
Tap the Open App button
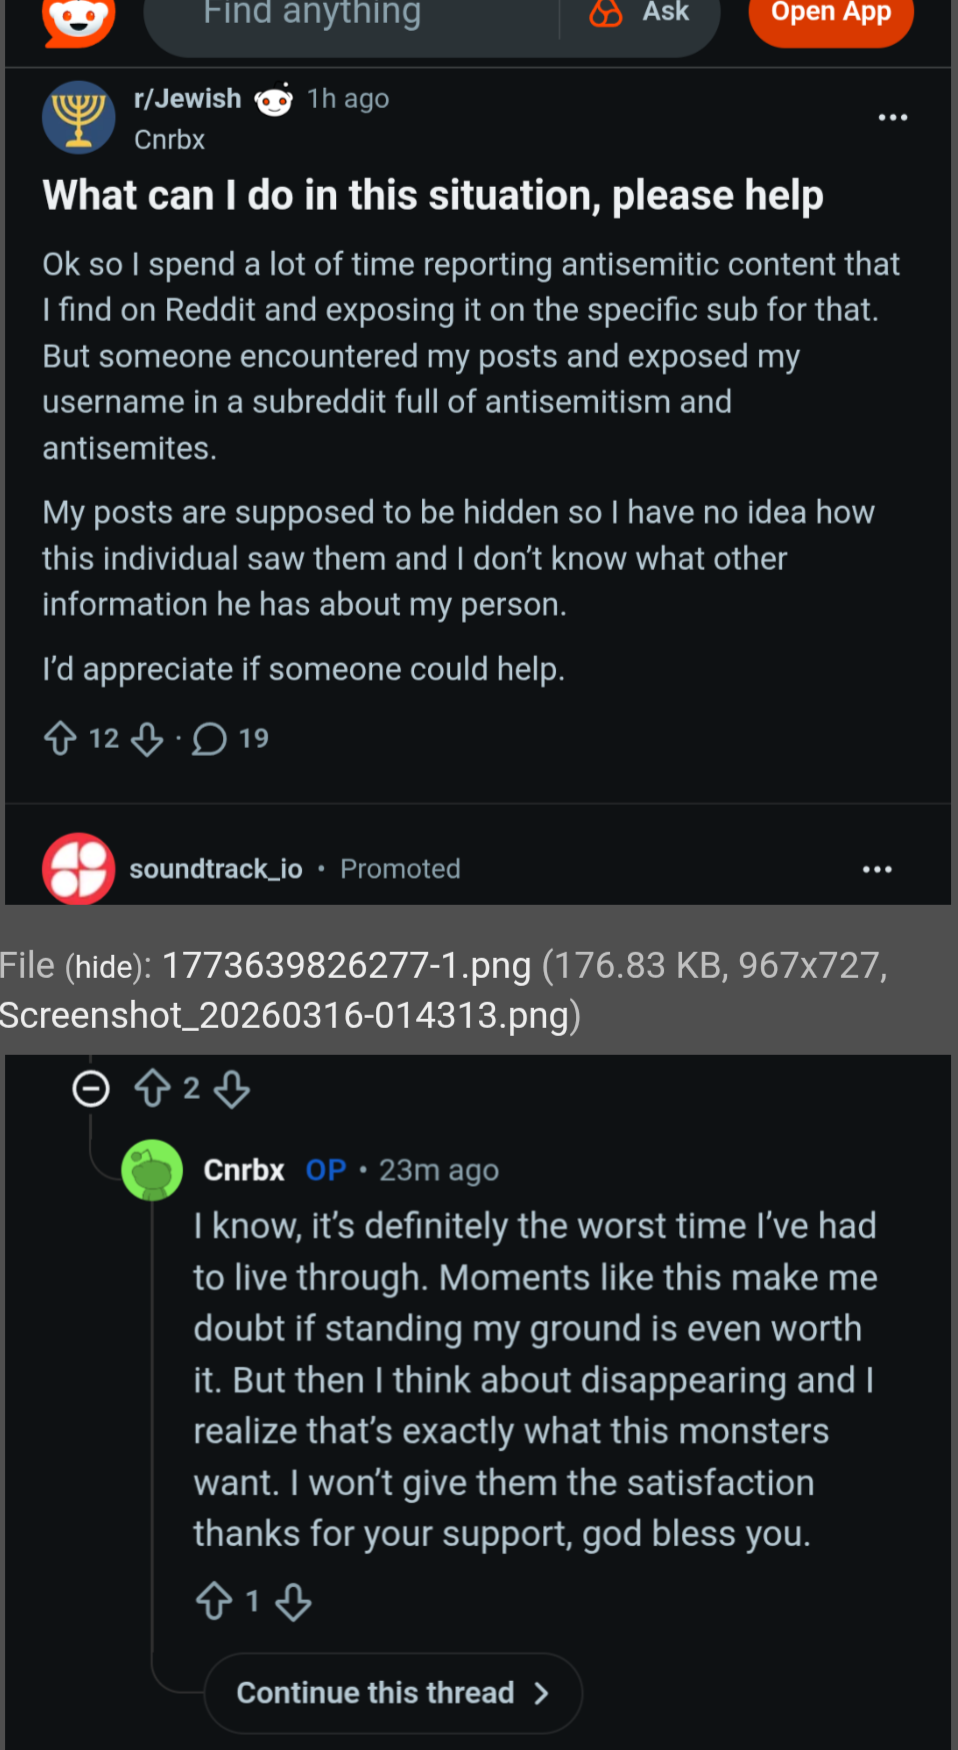(830, 16)
